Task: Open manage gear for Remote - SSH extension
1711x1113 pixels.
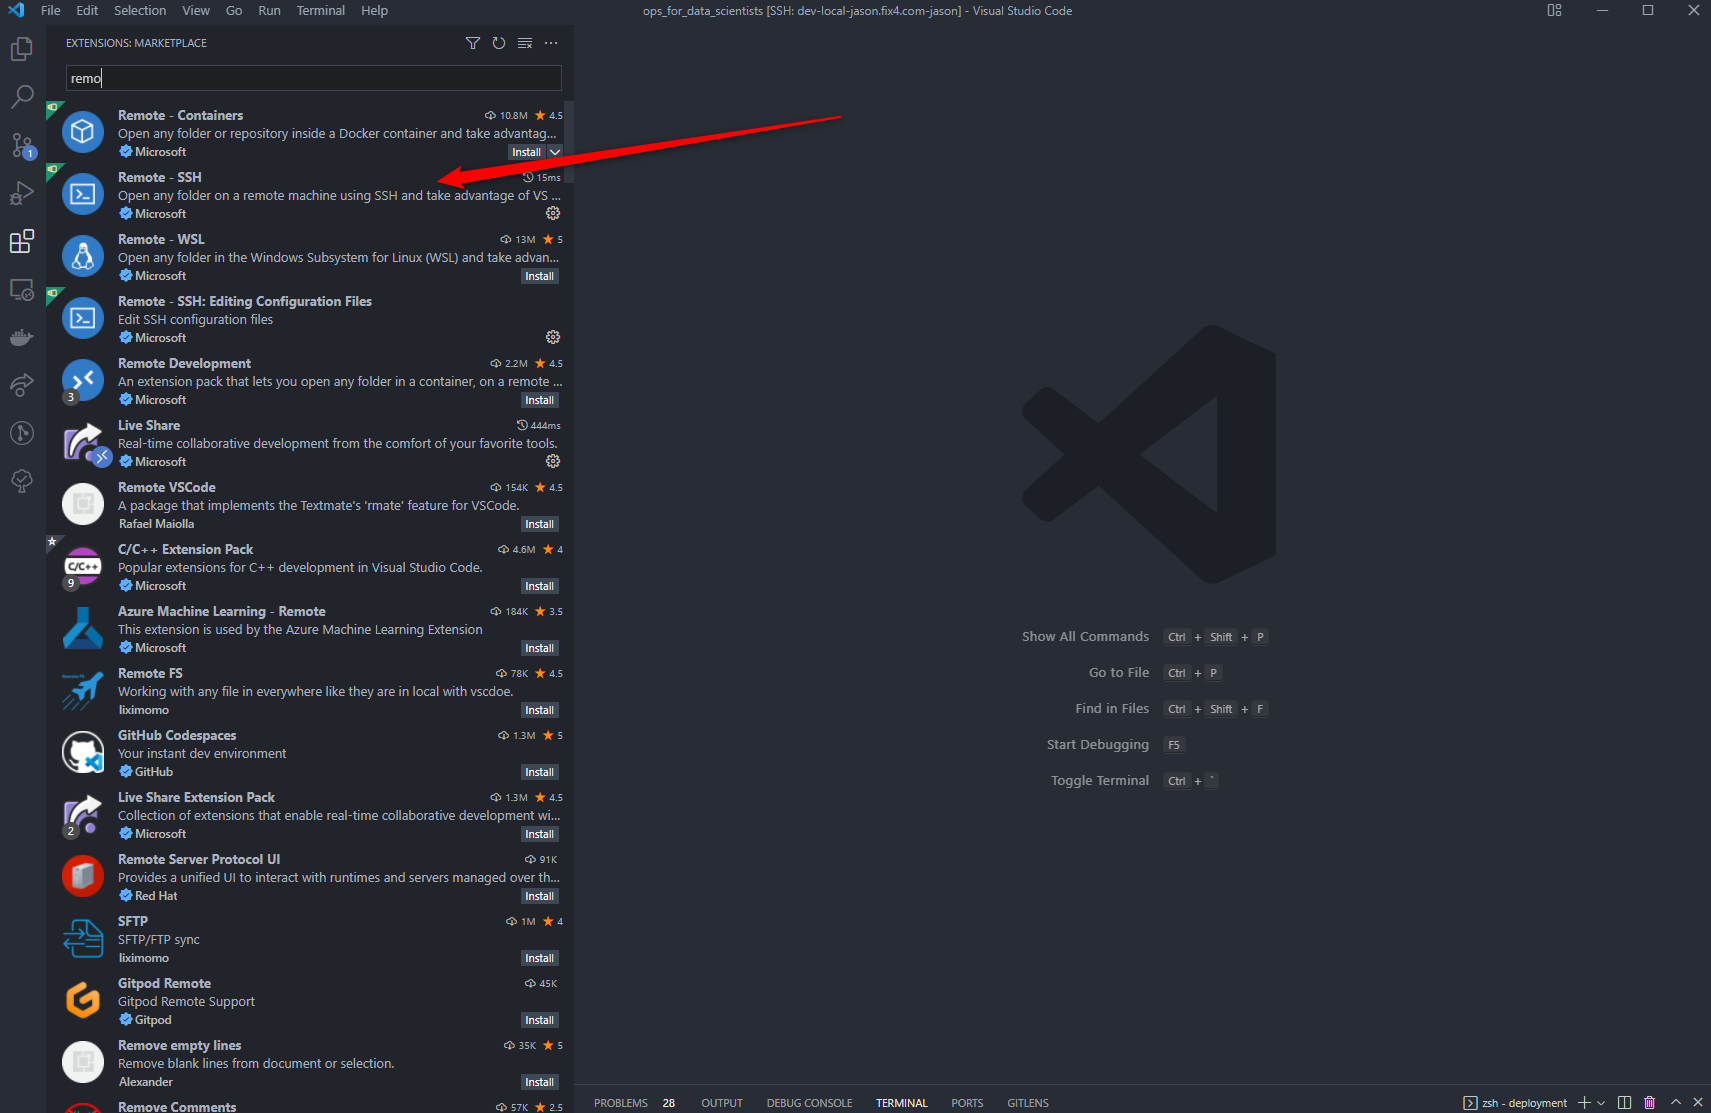Action: pos(553,213)
